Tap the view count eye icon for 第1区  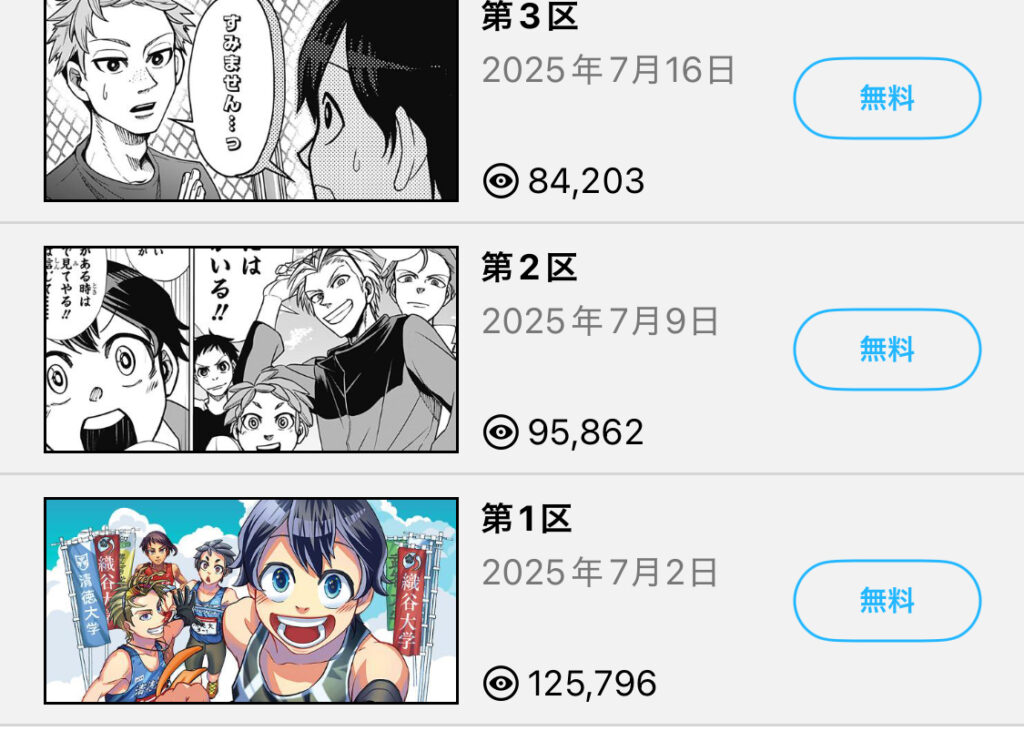[501, 683]
